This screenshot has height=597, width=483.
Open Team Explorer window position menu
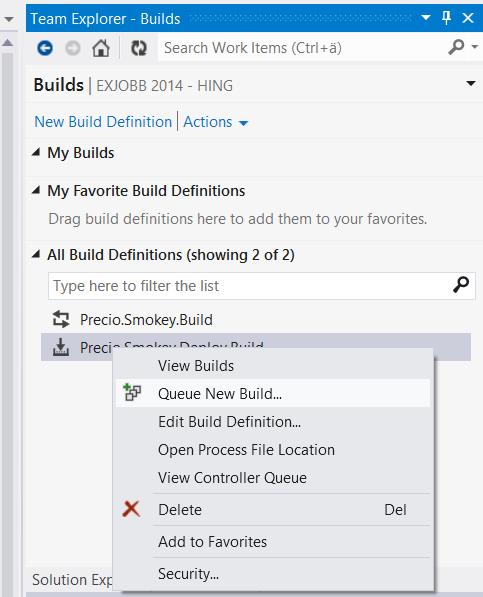click(x=426, y=18)
